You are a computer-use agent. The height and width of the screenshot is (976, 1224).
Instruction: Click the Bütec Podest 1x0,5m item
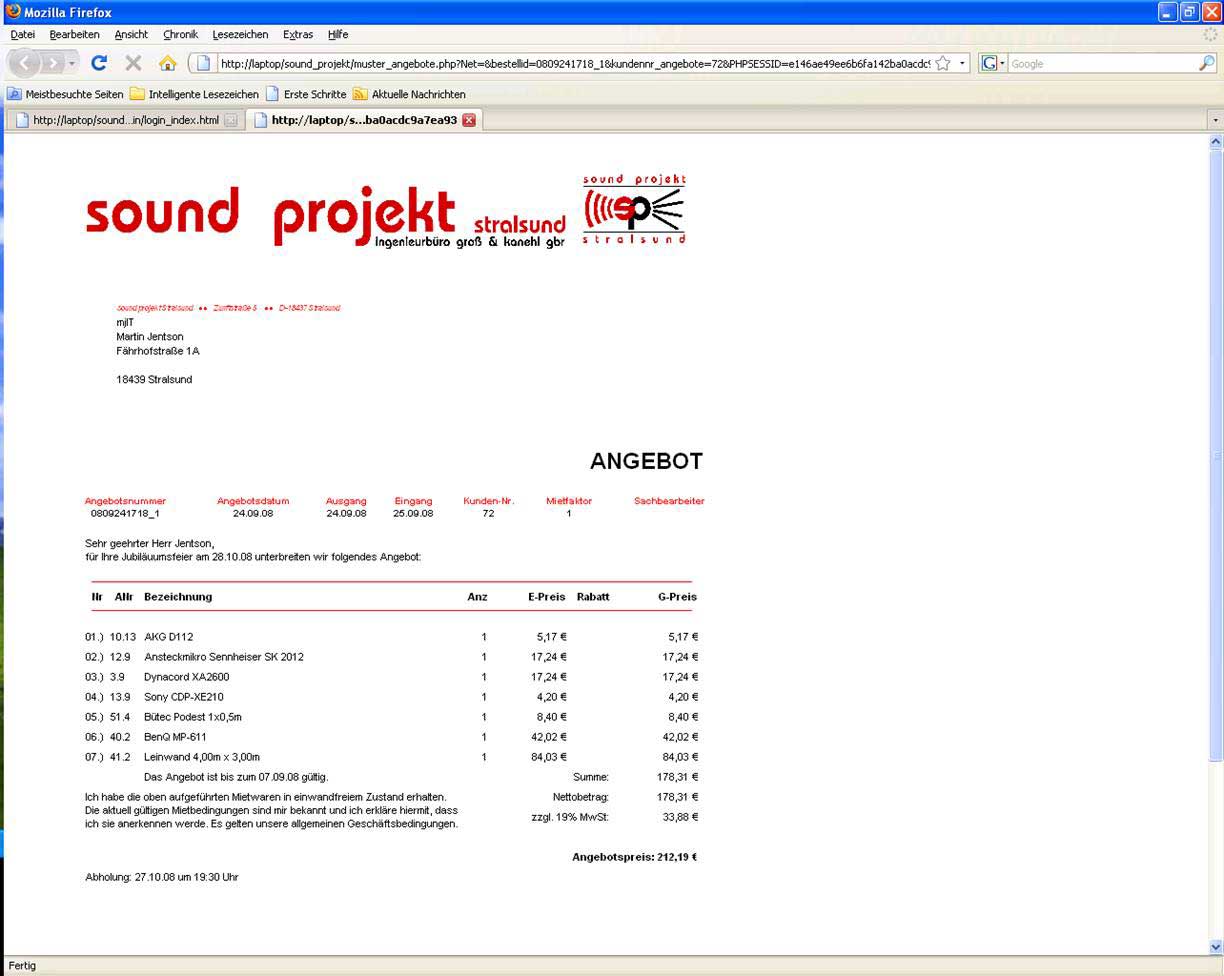tap(193, 717)
